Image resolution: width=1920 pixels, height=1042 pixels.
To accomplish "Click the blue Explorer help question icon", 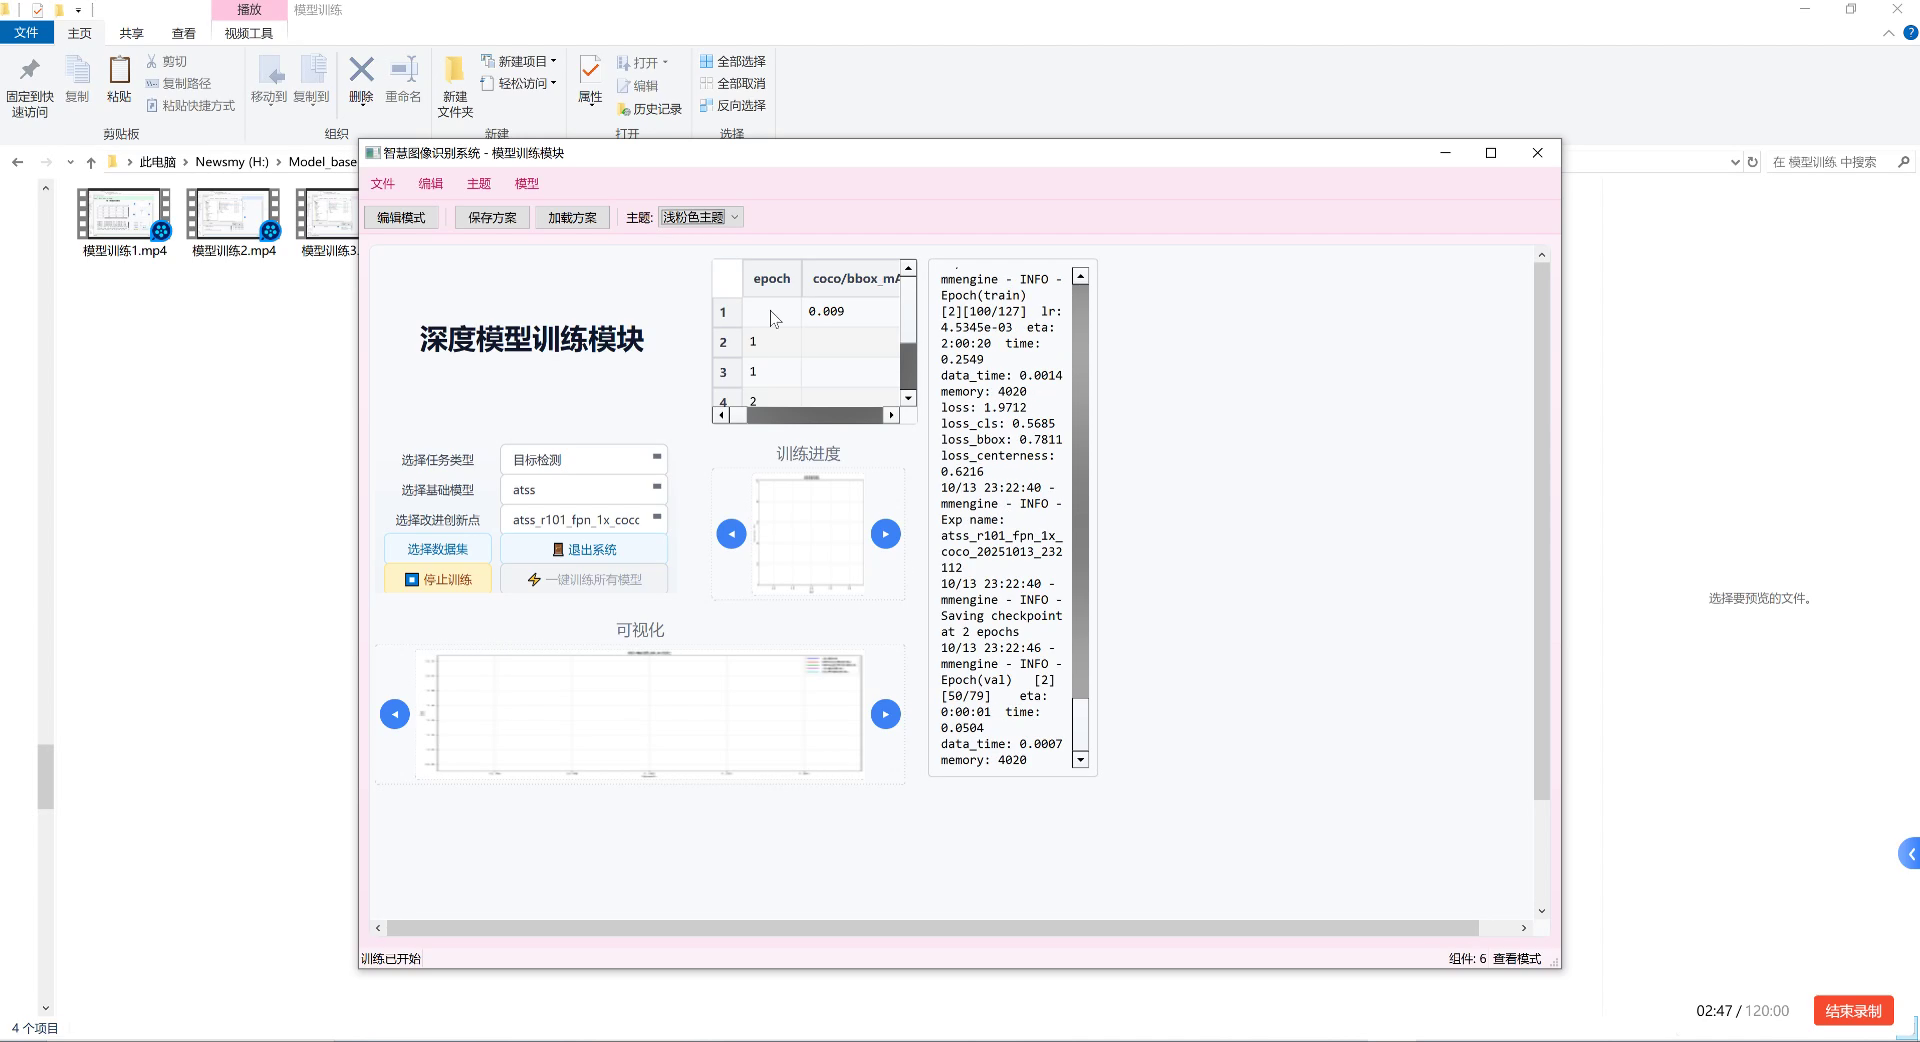I will point(1910,33).
